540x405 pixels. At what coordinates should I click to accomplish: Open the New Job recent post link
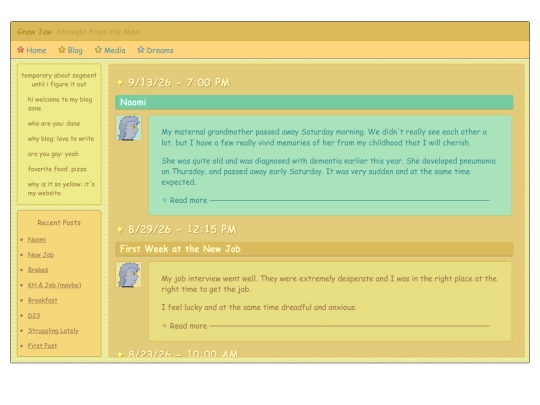click(41, 255)
